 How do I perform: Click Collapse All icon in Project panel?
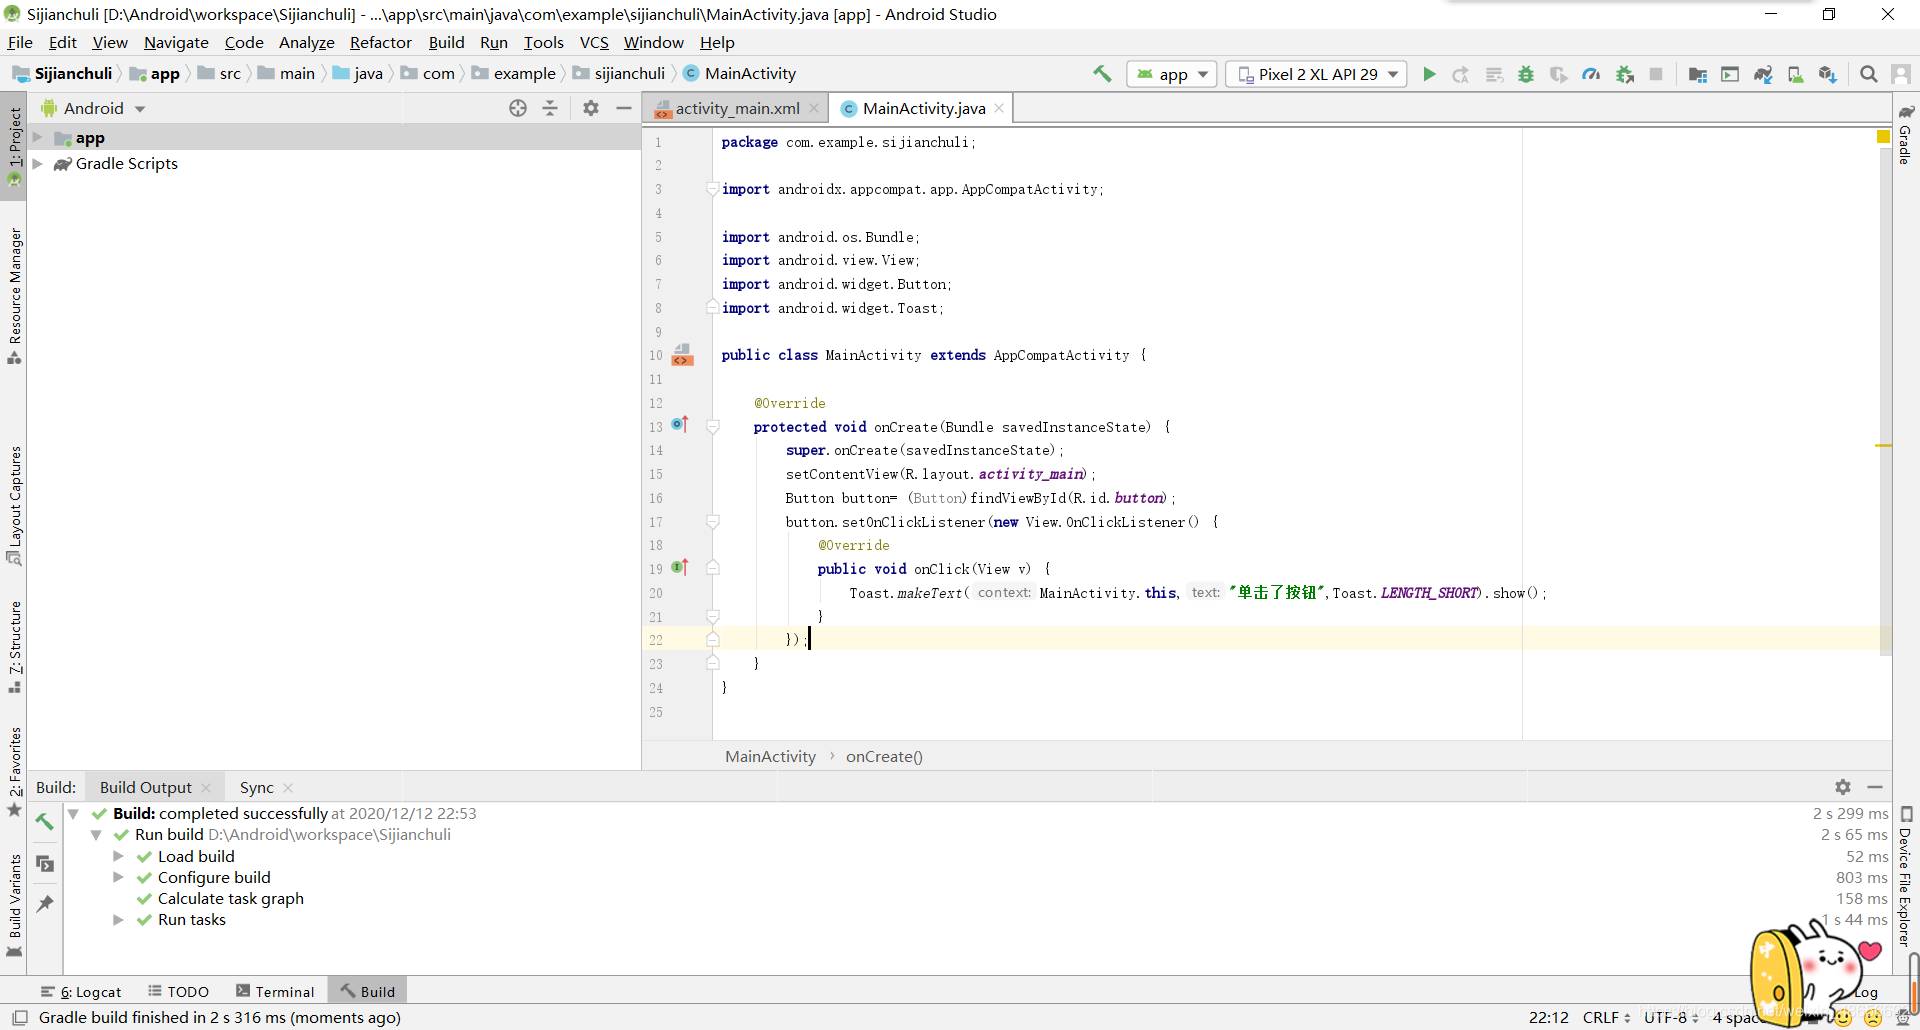[x=550, y=108]
